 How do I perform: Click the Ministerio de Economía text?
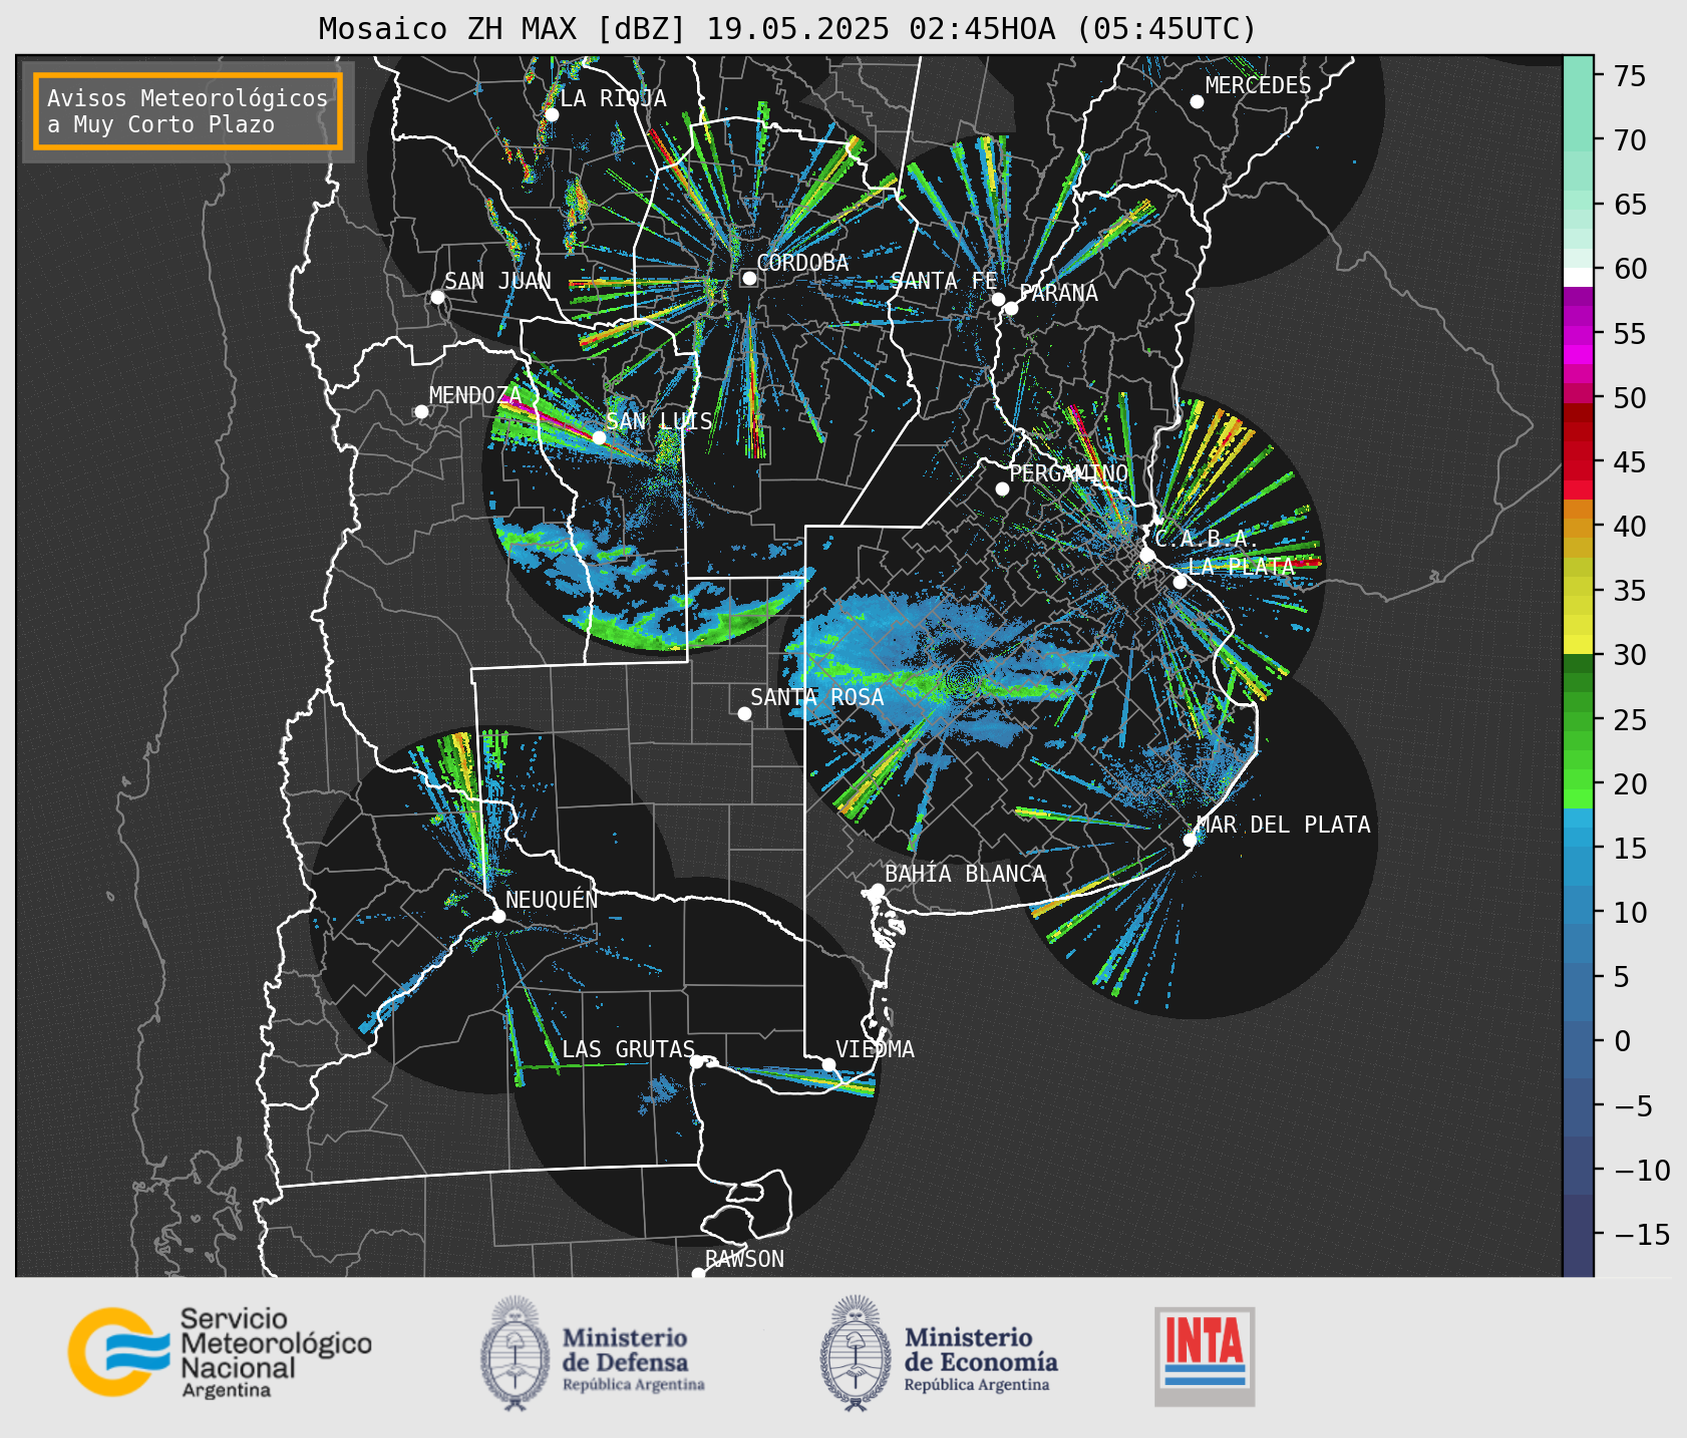980,1349
